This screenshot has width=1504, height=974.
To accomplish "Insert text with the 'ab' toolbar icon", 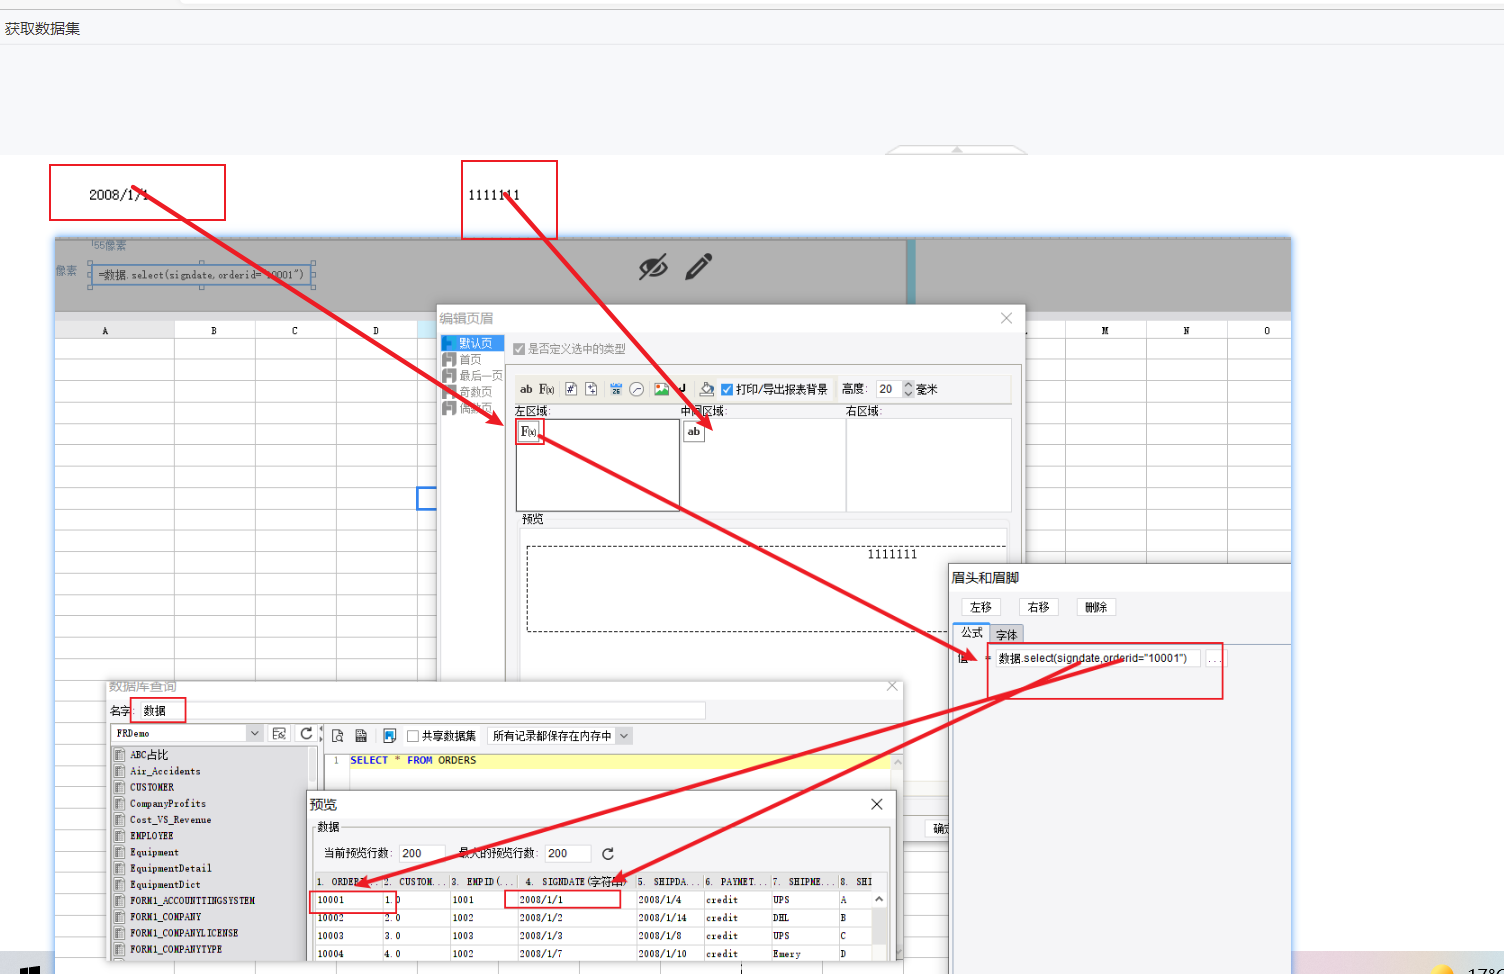I will point(526,389).
